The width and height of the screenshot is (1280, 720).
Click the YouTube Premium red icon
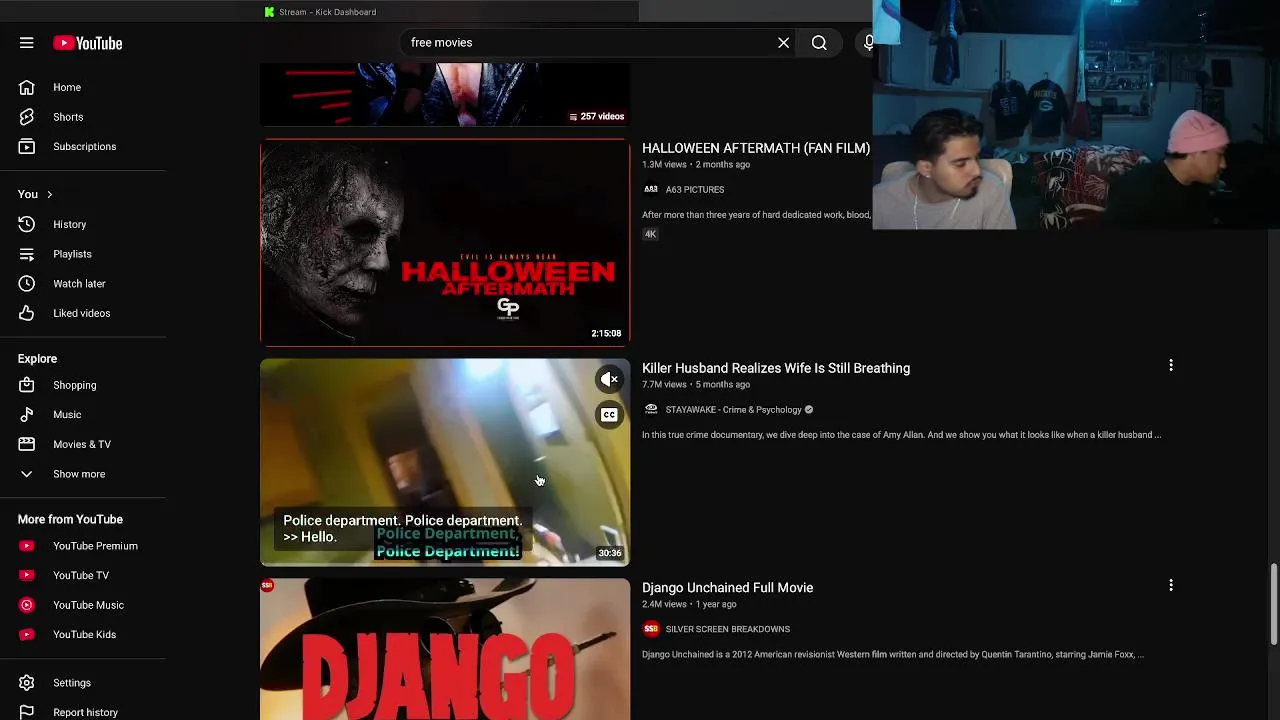coord(27,546)
